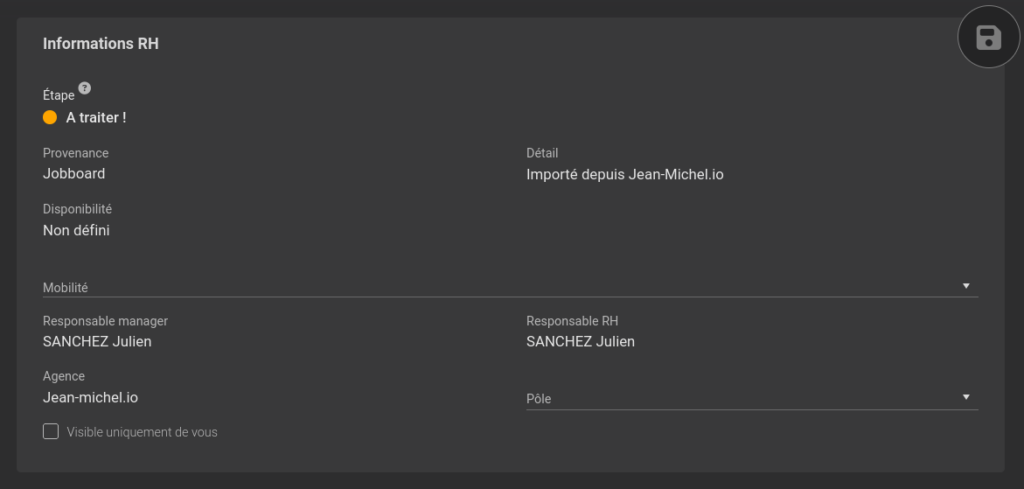Screen dimensions: 1024x489
Task: Click the 'Responsable RH' field label
Action: [x=572, y=321]
